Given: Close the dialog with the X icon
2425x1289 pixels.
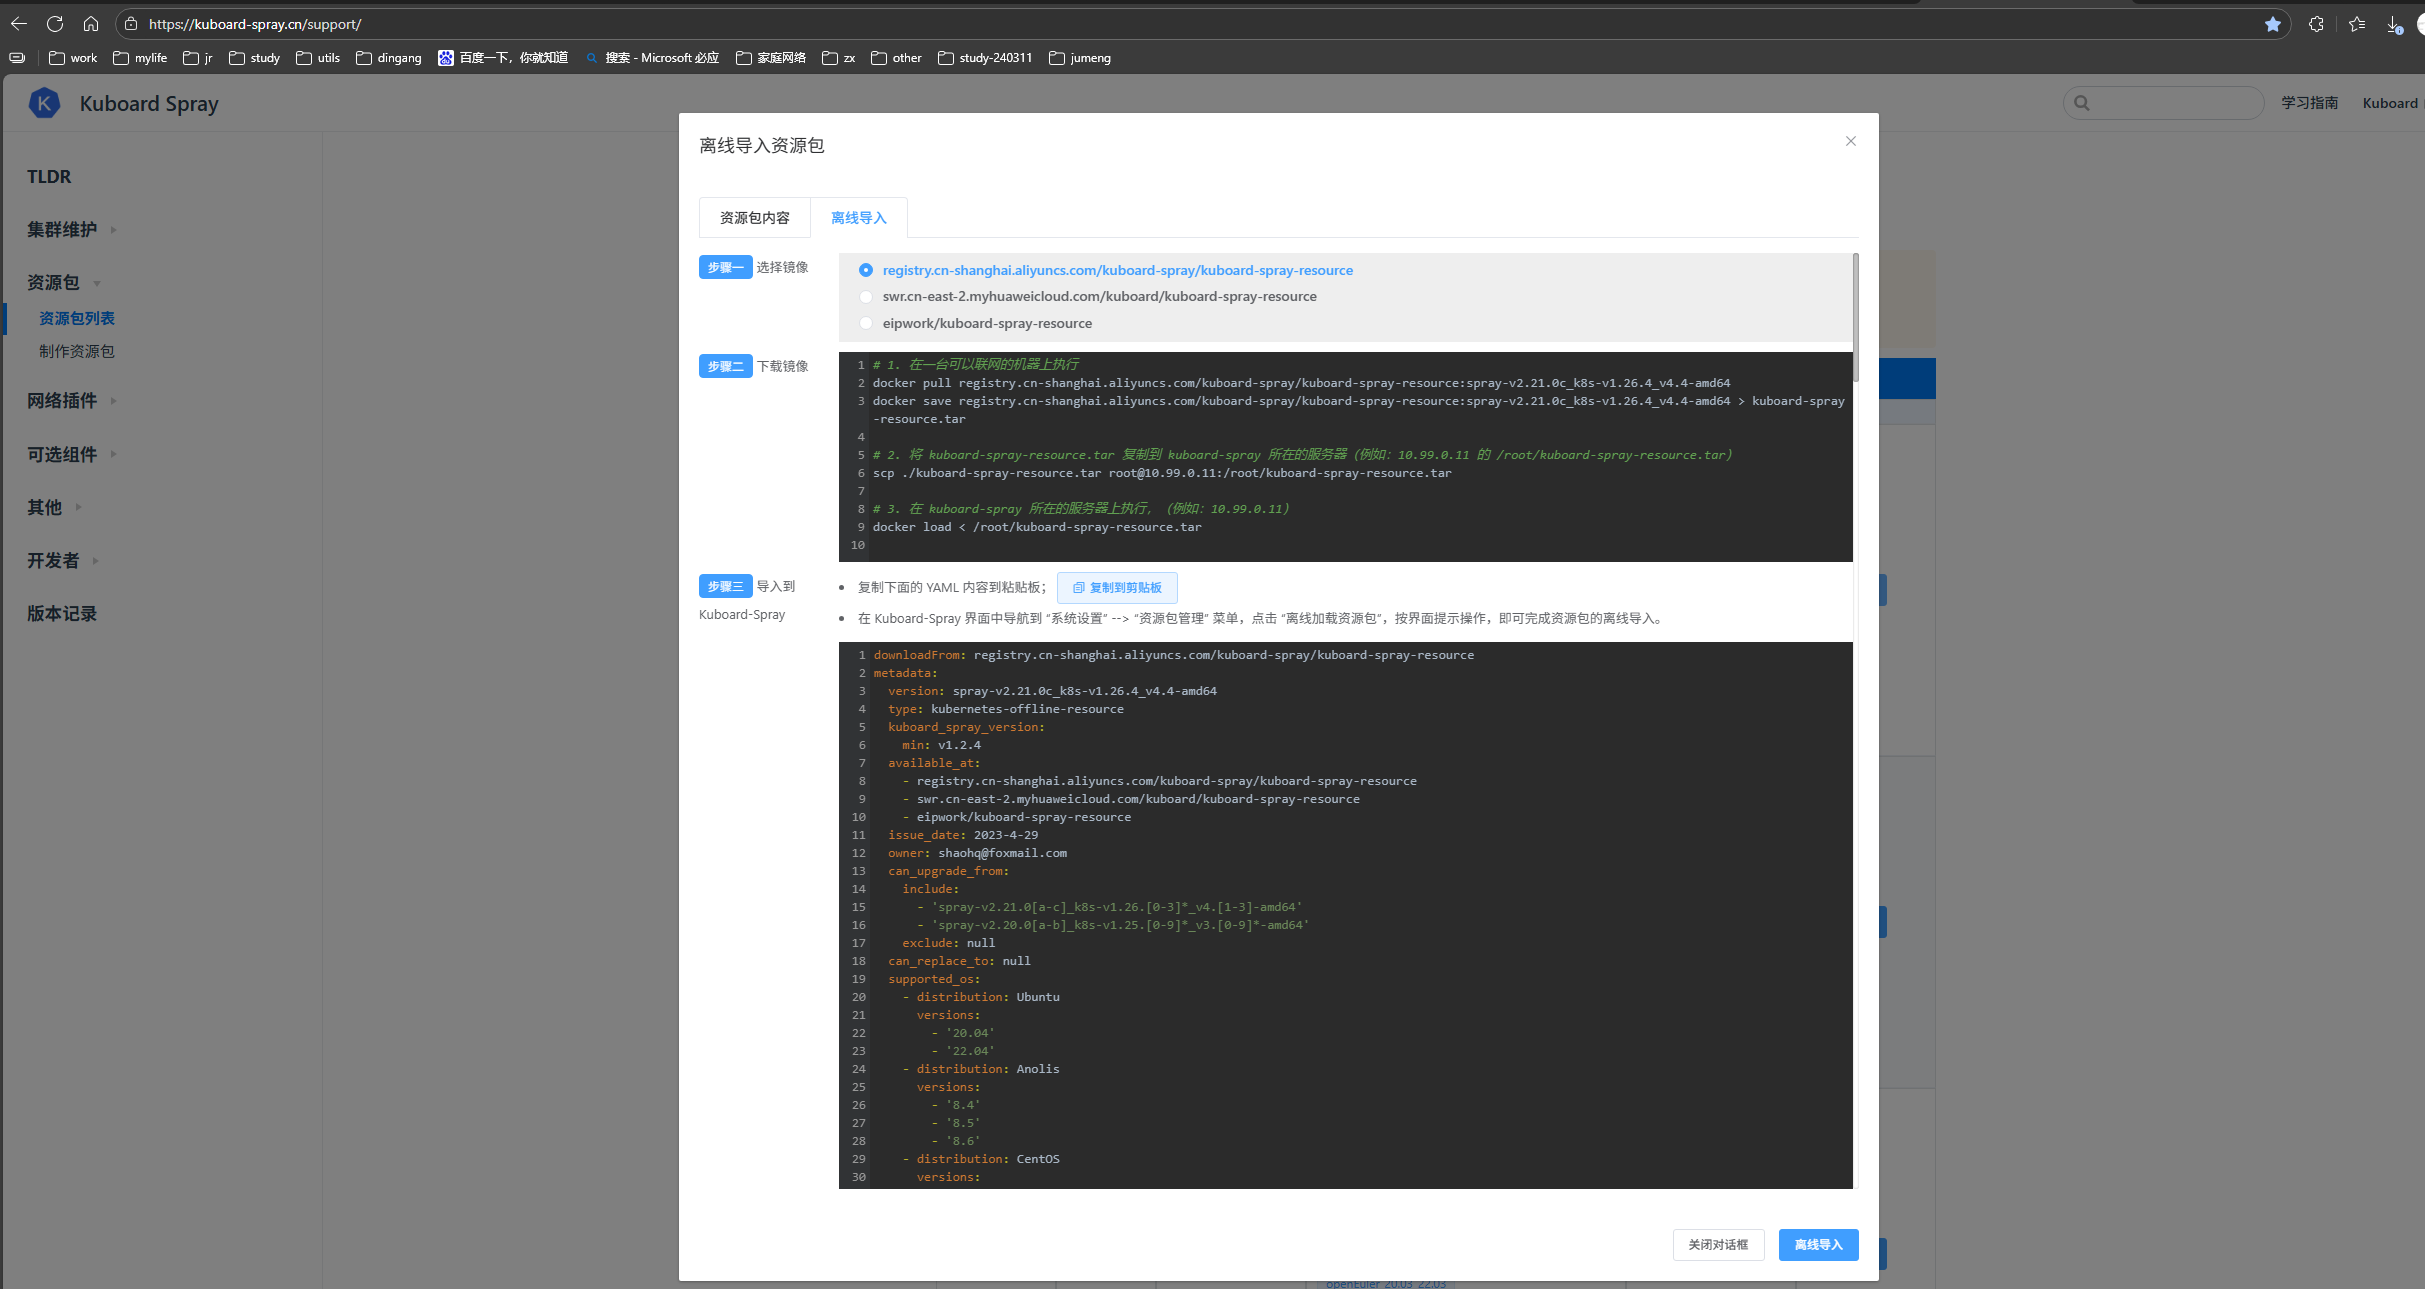Looking at the screenshot, I should click(1850, 141).
